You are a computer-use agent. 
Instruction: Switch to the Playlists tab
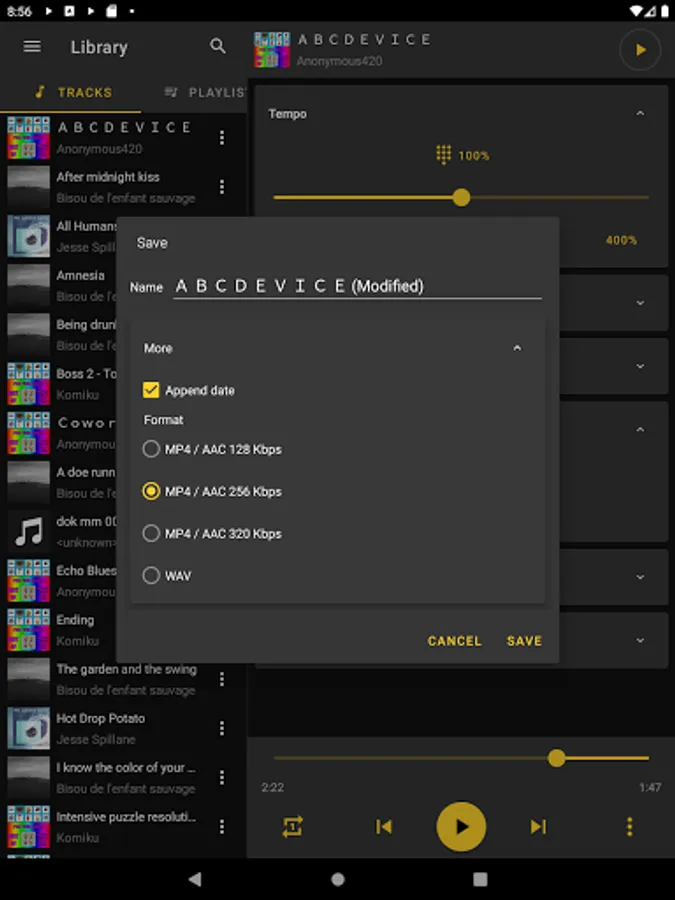tap(205, 92)
